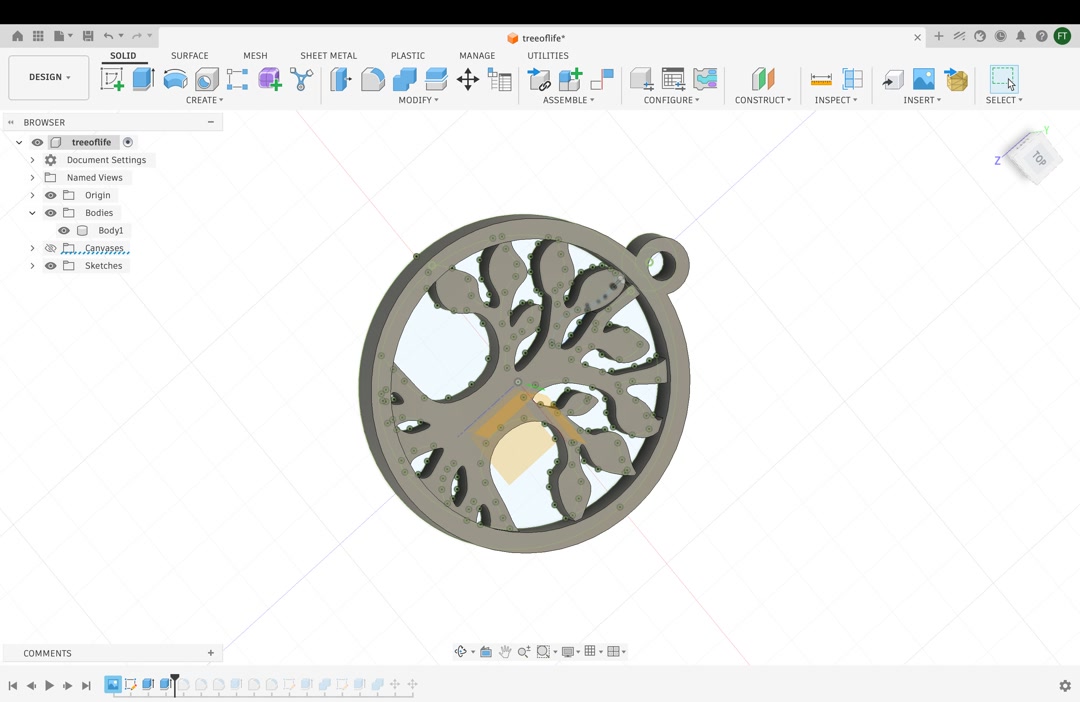The height and width of the screenshot is (702, 1080).
Task: Select the Revolve tool
Action: coord(175,79)
